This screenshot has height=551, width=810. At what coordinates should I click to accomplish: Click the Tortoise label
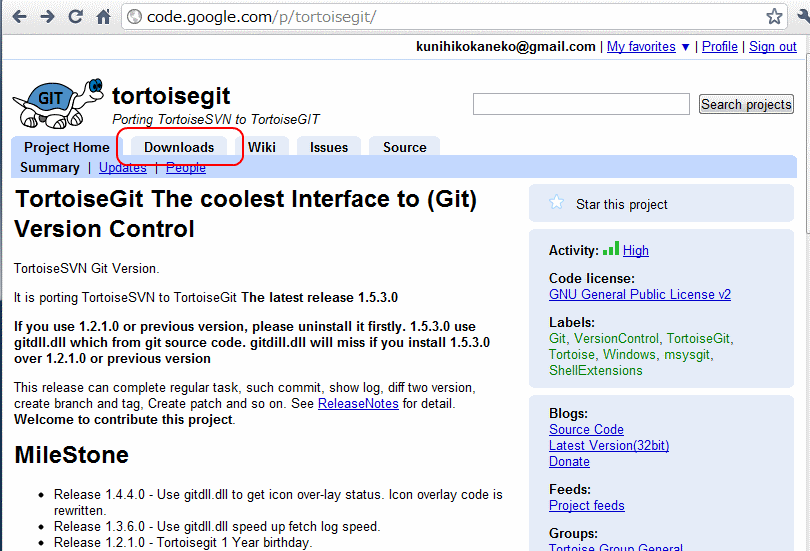tap(572, 354)
